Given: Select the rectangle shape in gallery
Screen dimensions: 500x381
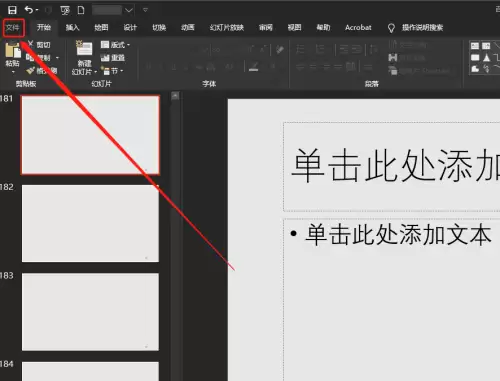Looking at the screenshot, I should click(x=475, y=58).
